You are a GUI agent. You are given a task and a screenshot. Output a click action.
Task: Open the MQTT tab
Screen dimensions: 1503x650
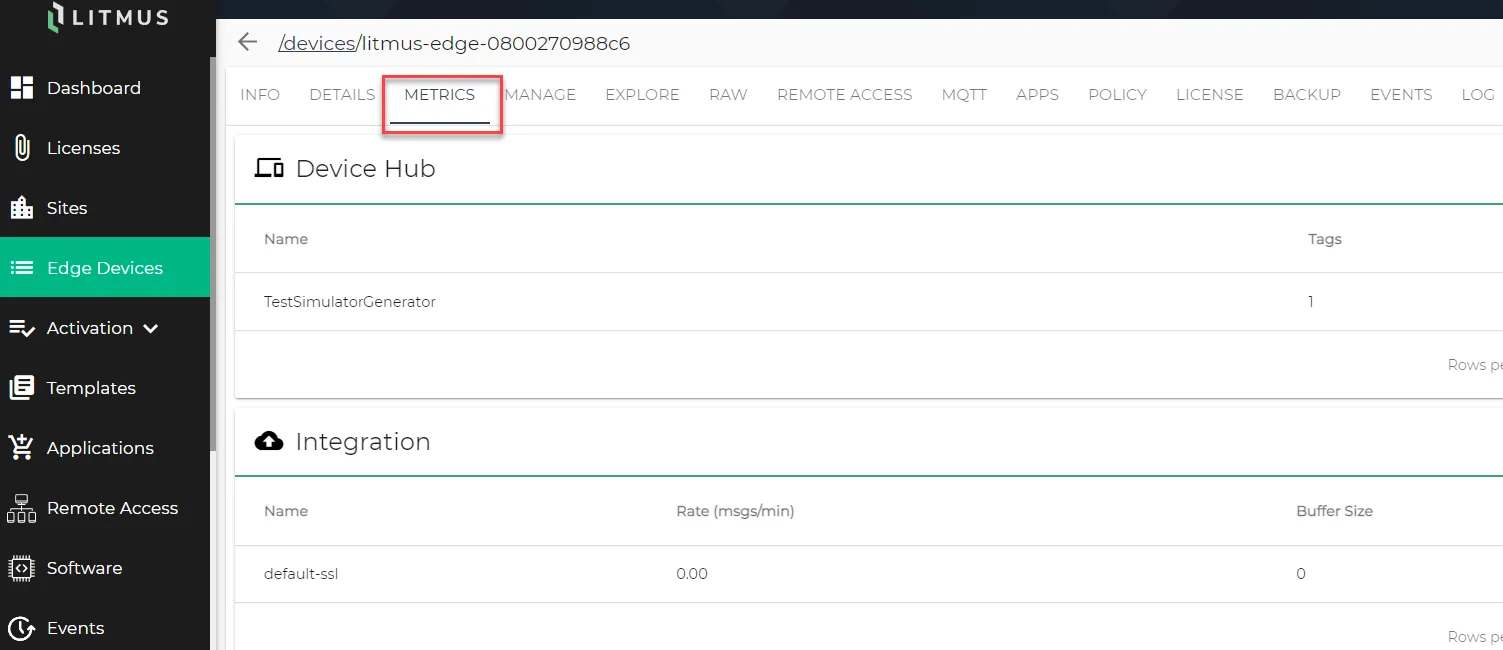pos(964,95)
